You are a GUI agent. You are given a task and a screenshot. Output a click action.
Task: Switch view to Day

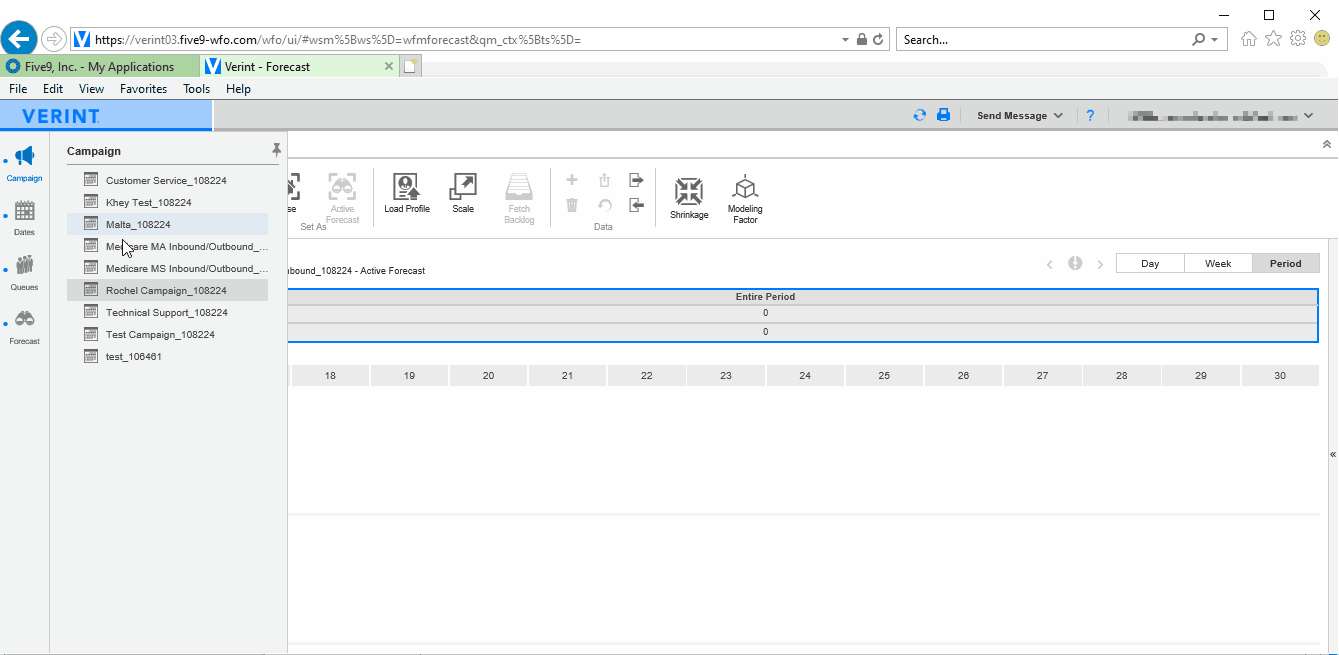(x=1150, y=264)
